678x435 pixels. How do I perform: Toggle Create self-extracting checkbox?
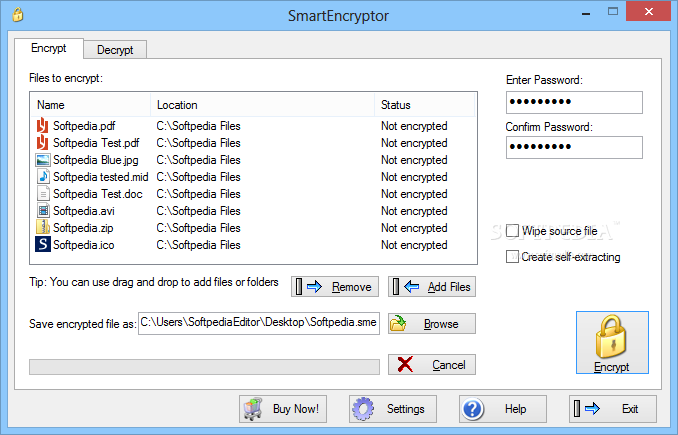click(512, 256)
